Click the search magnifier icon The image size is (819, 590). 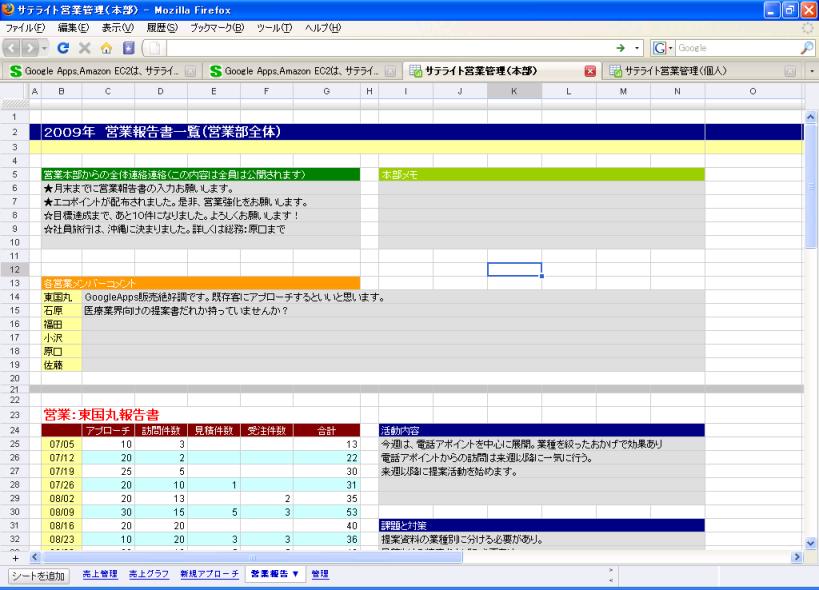coord(807,47)
